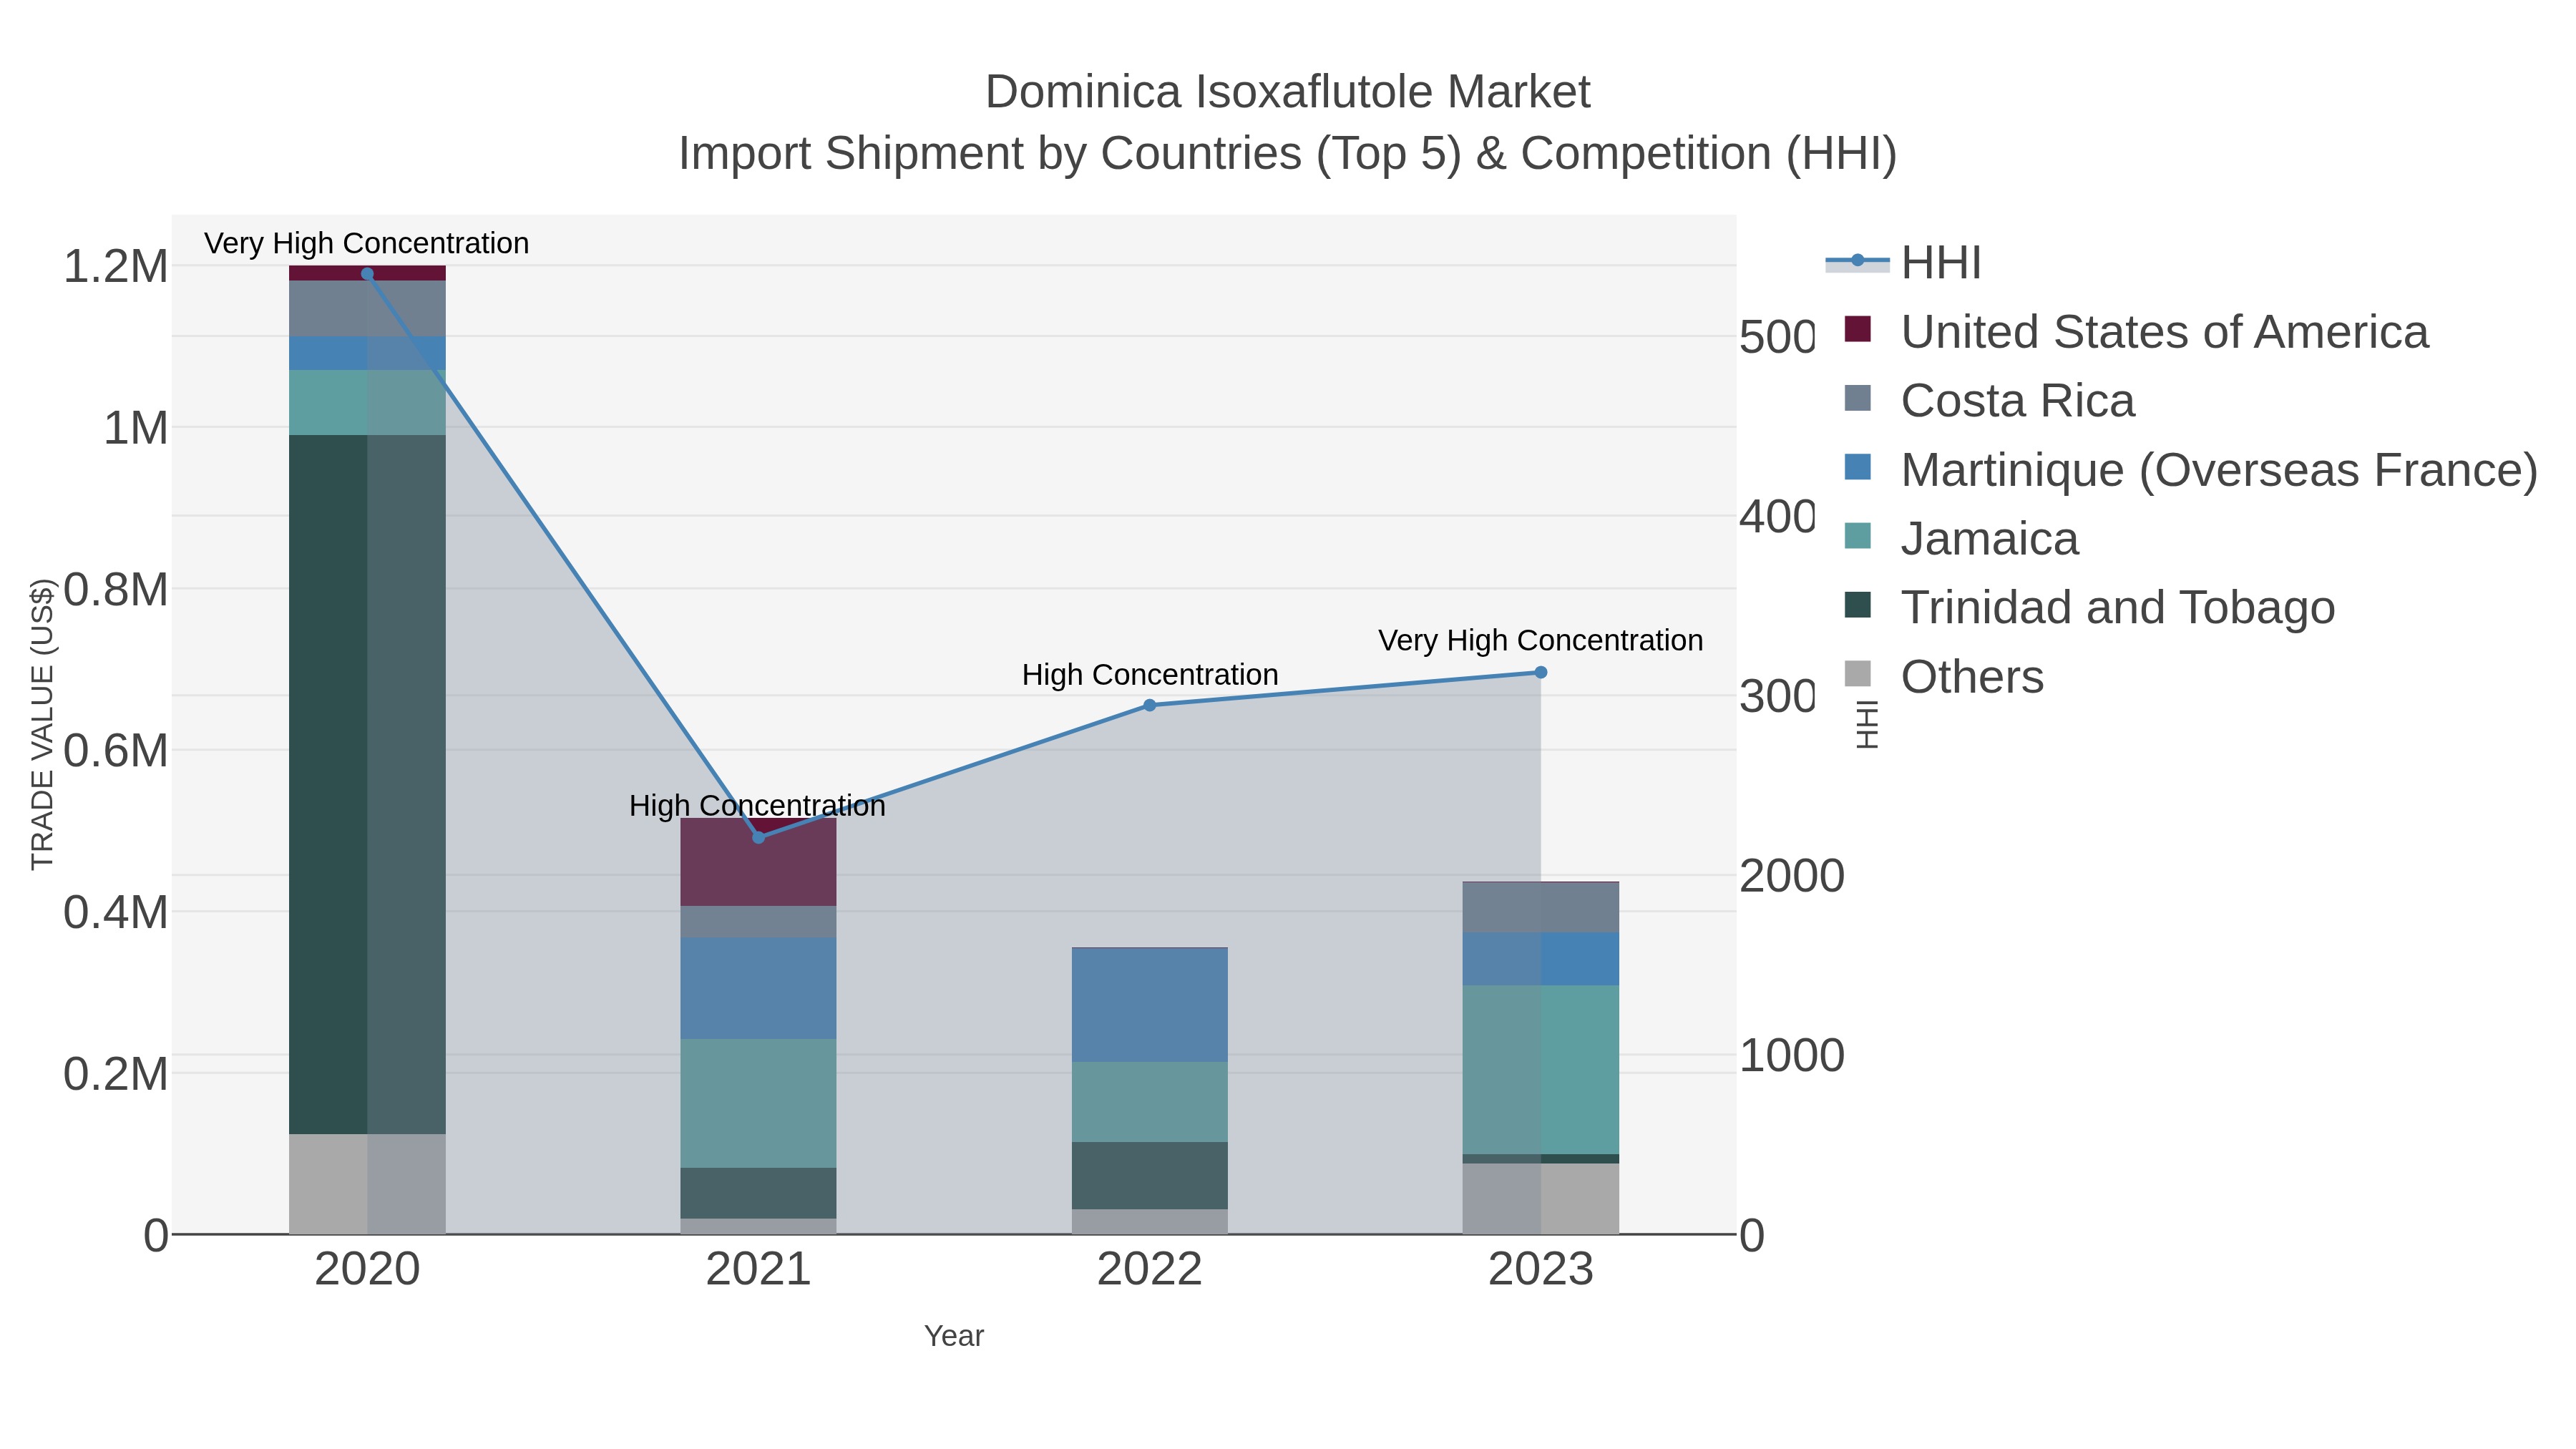
Task: Click Trinidad and Tobago segment in 2020 bar
Action: [x=367, y=785]
